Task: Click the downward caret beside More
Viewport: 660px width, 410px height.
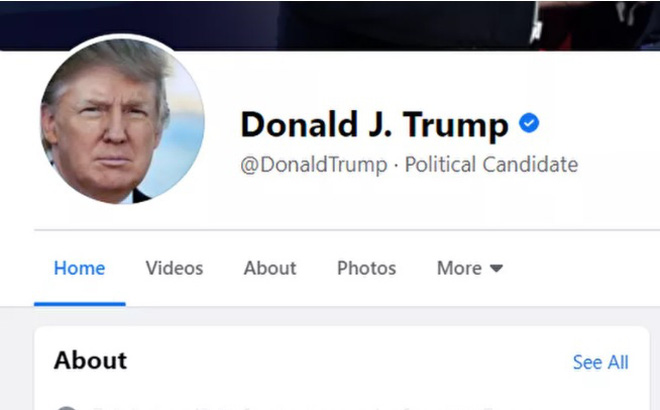Action: [497, 268]
